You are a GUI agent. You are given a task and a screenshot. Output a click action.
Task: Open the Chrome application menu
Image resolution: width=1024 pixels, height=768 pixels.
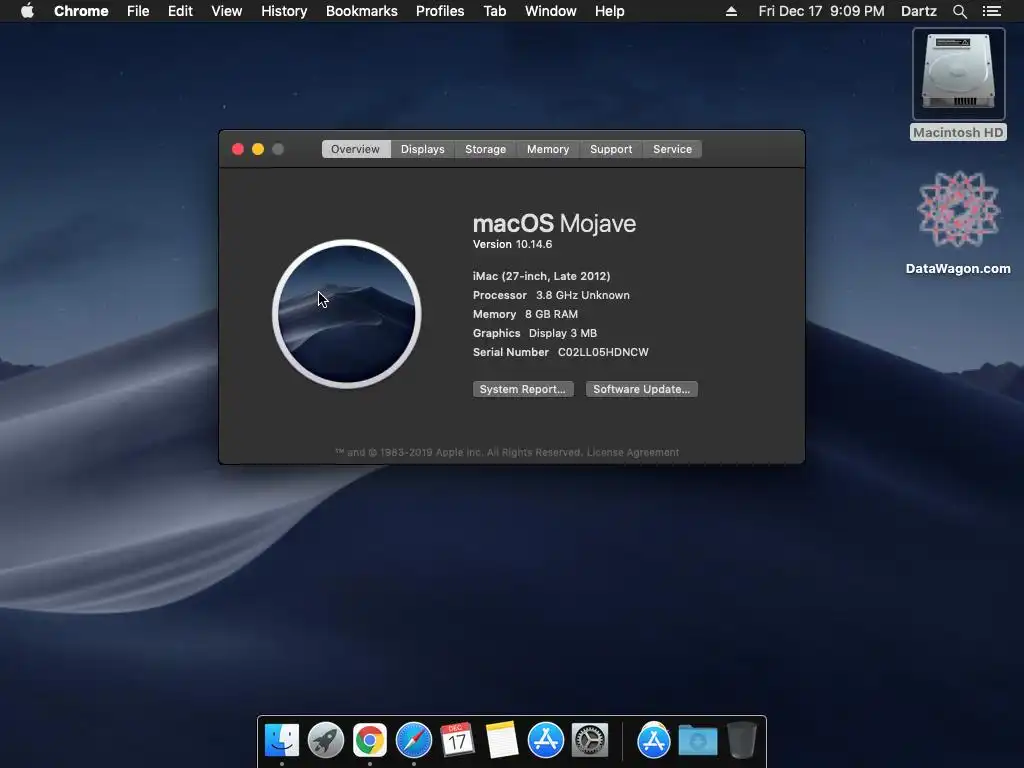[81, 11]
